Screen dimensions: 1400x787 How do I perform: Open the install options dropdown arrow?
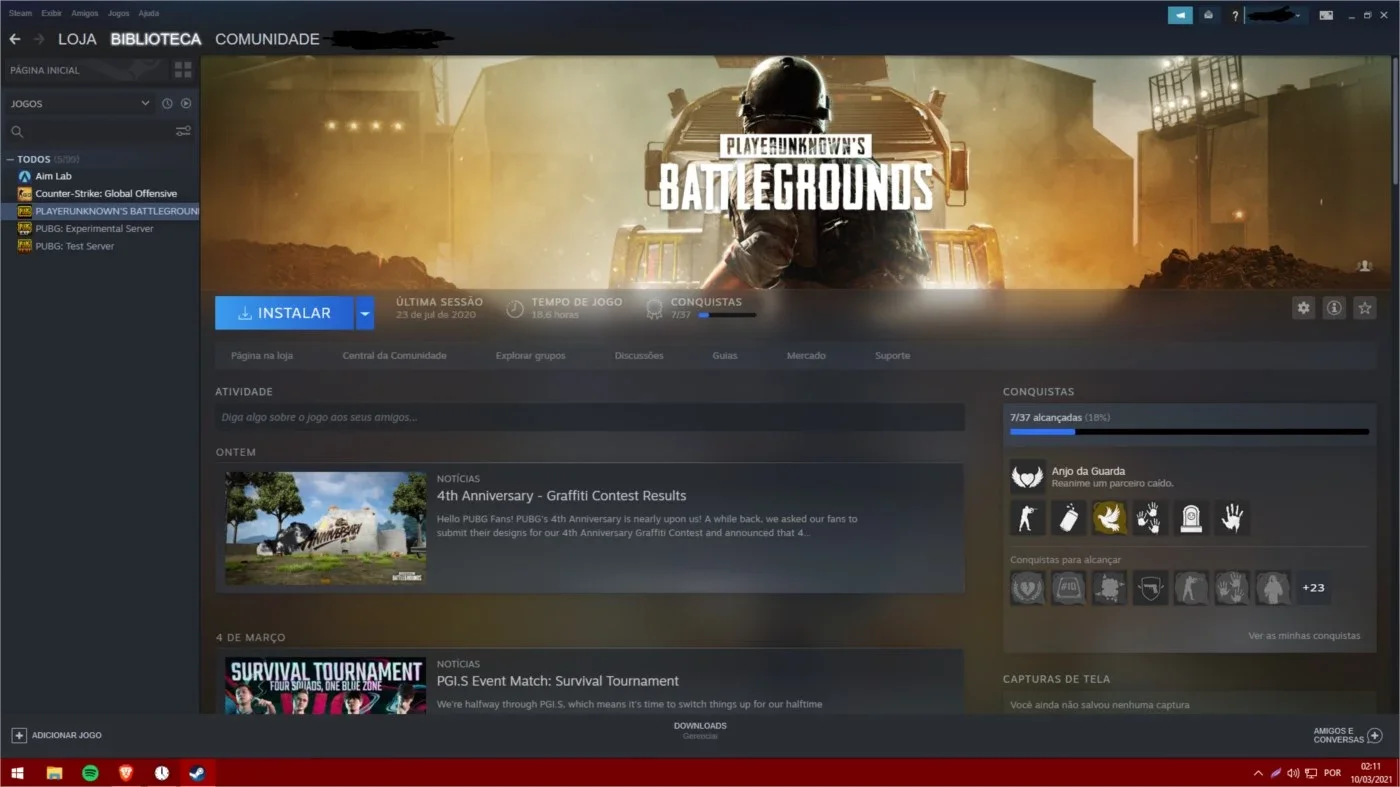(365, 313)
